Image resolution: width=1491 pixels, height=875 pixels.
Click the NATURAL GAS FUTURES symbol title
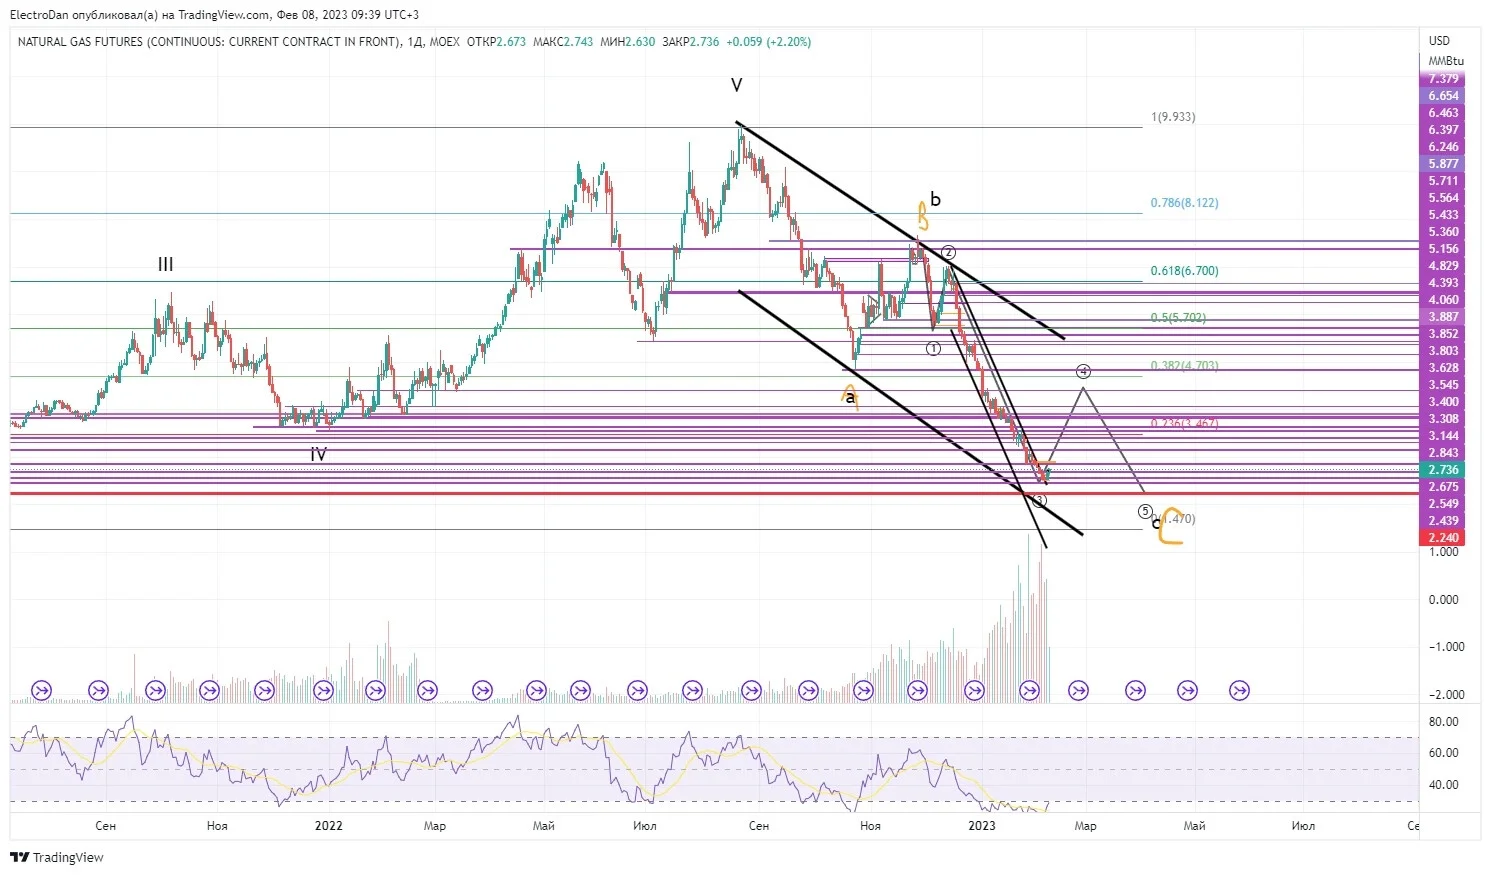pyautogui.click(x=207, y=42)
